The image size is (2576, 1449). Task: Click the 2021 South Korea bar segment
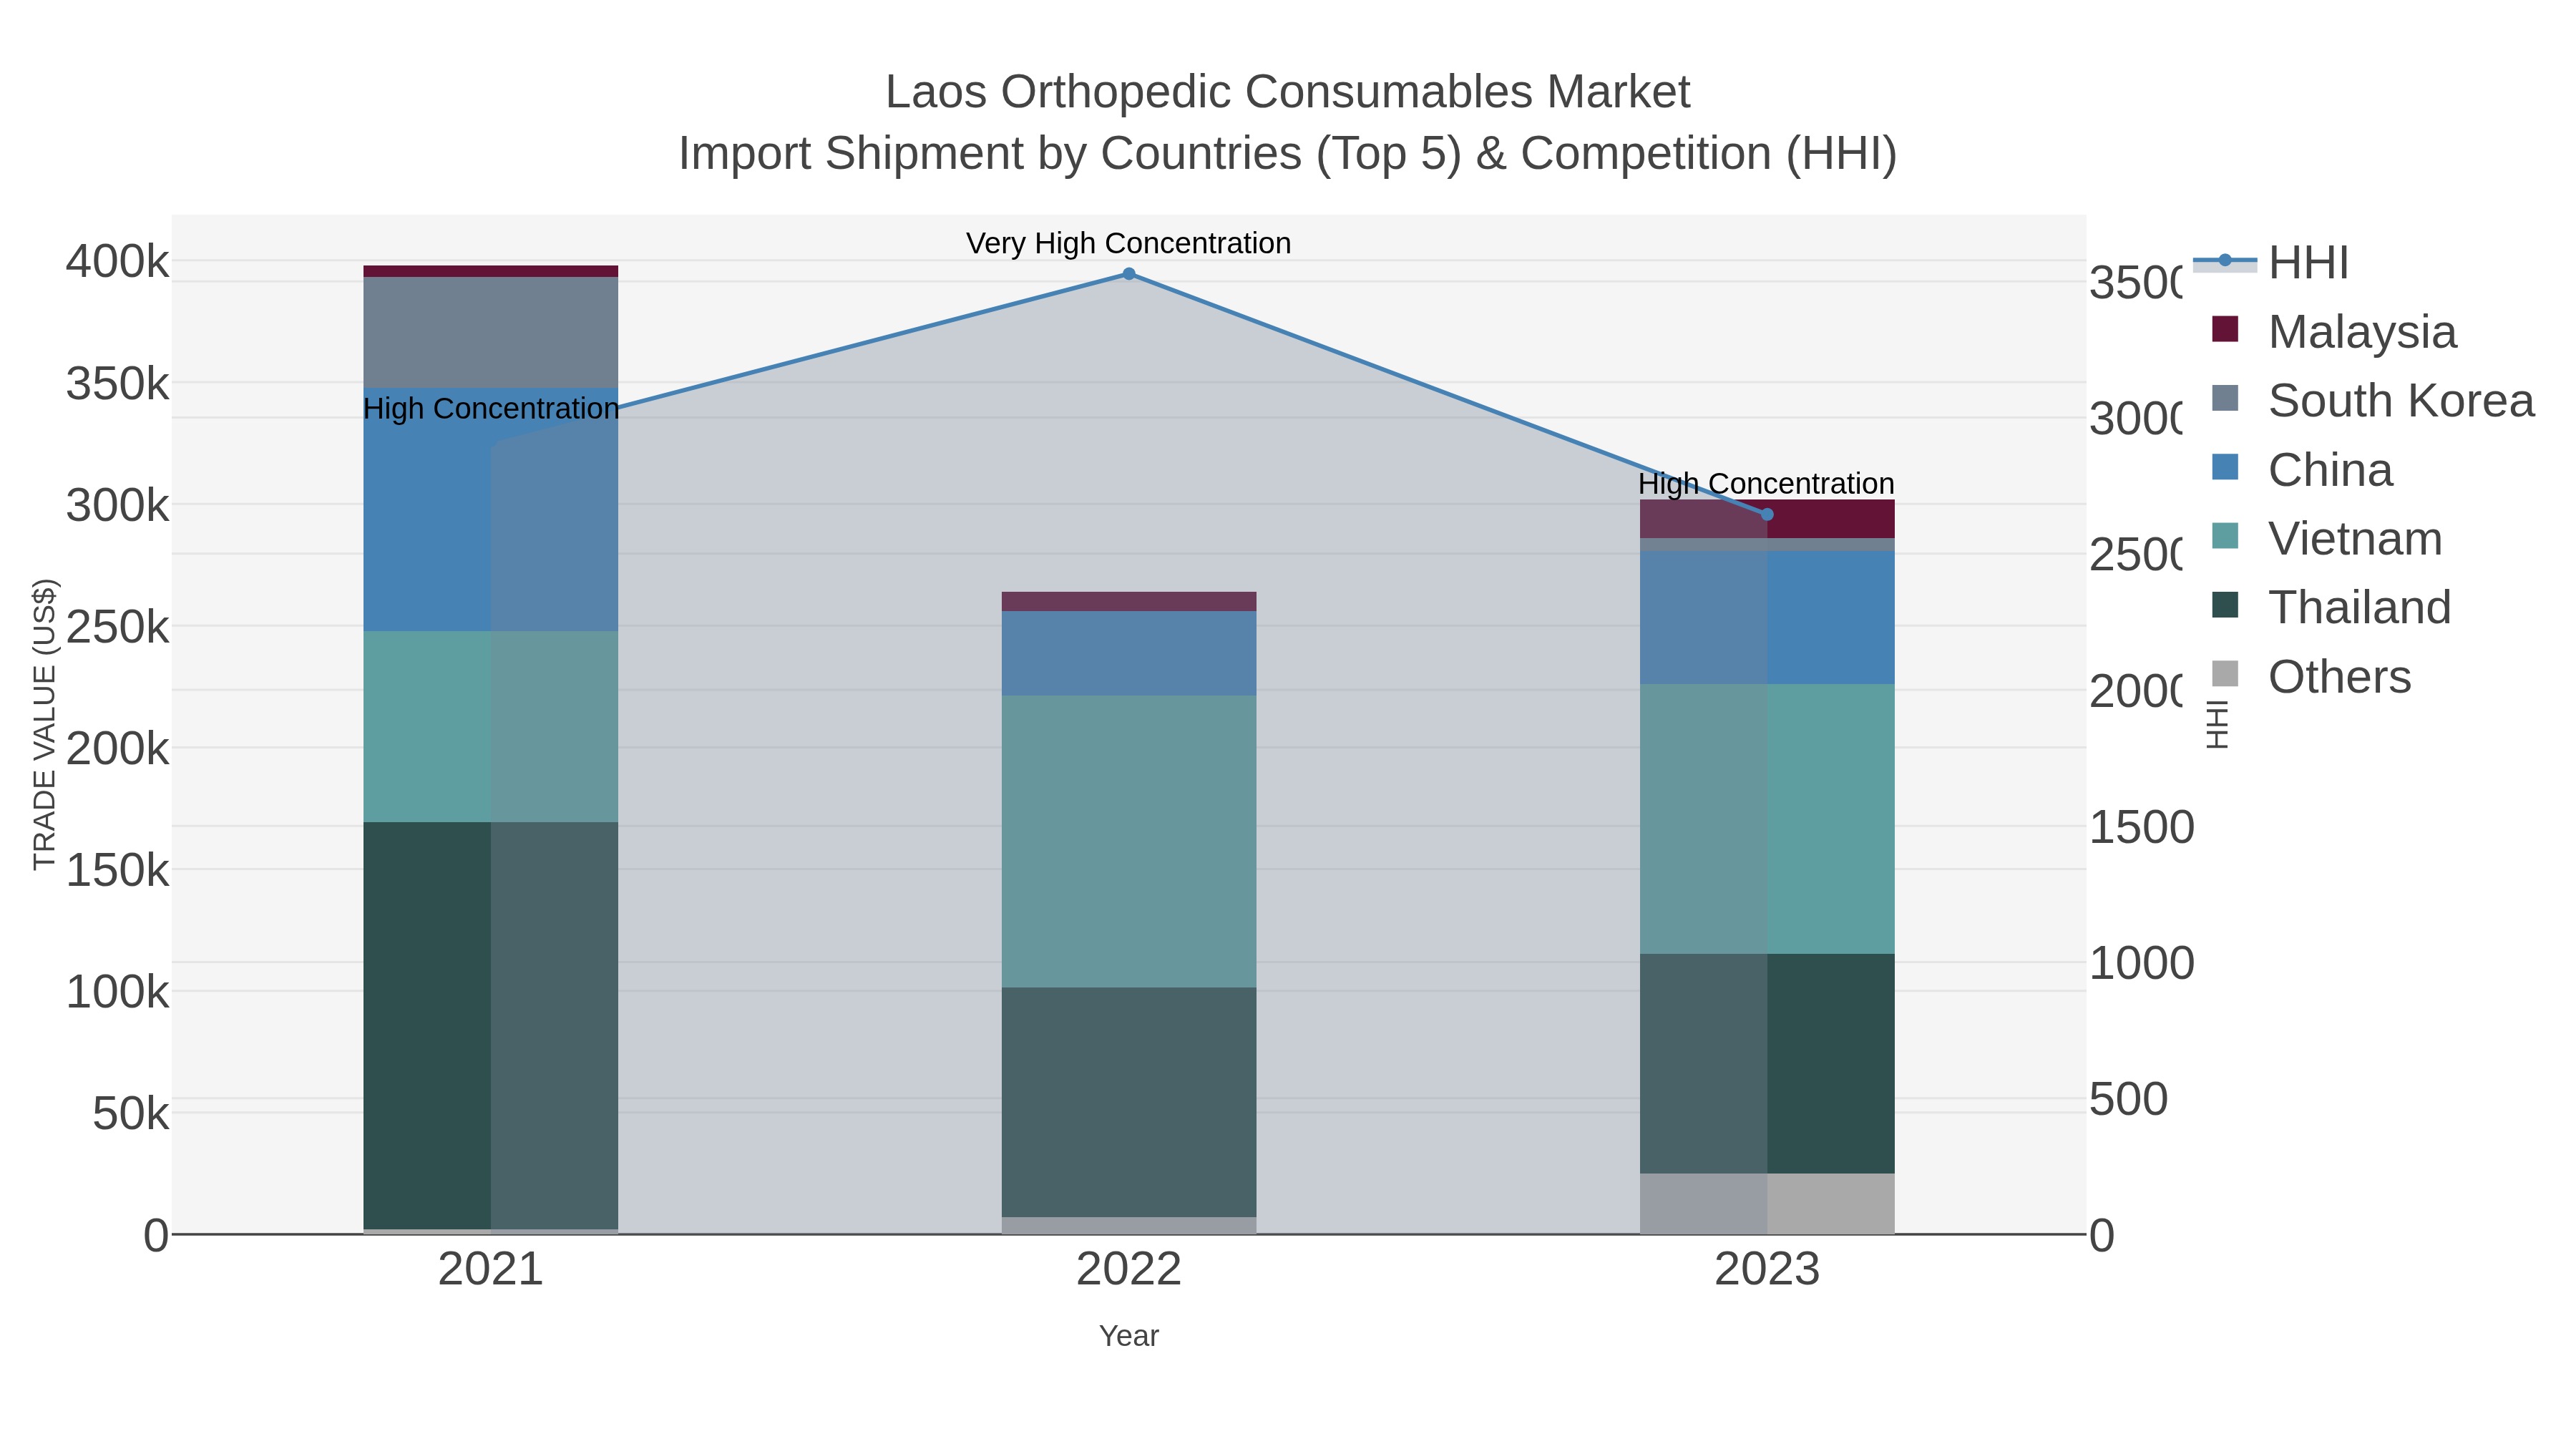[491, 332]
